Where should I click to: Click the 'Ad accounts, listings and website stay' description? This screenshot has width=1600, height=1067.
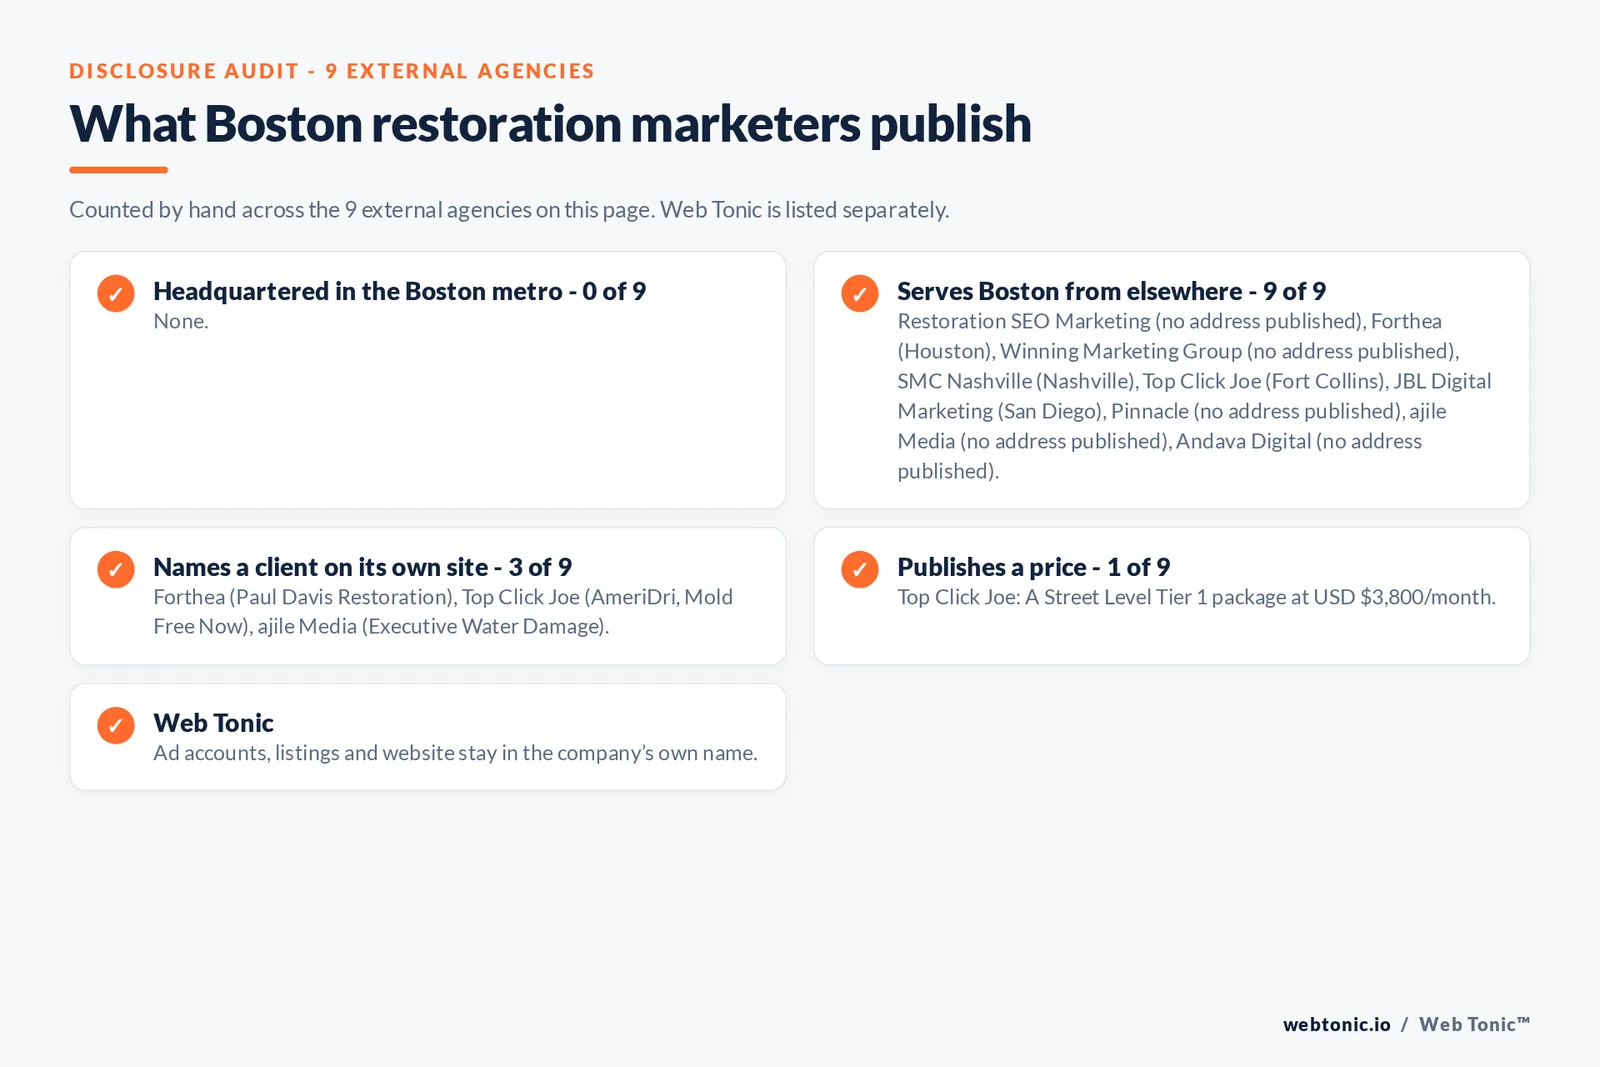click(455, 753)
